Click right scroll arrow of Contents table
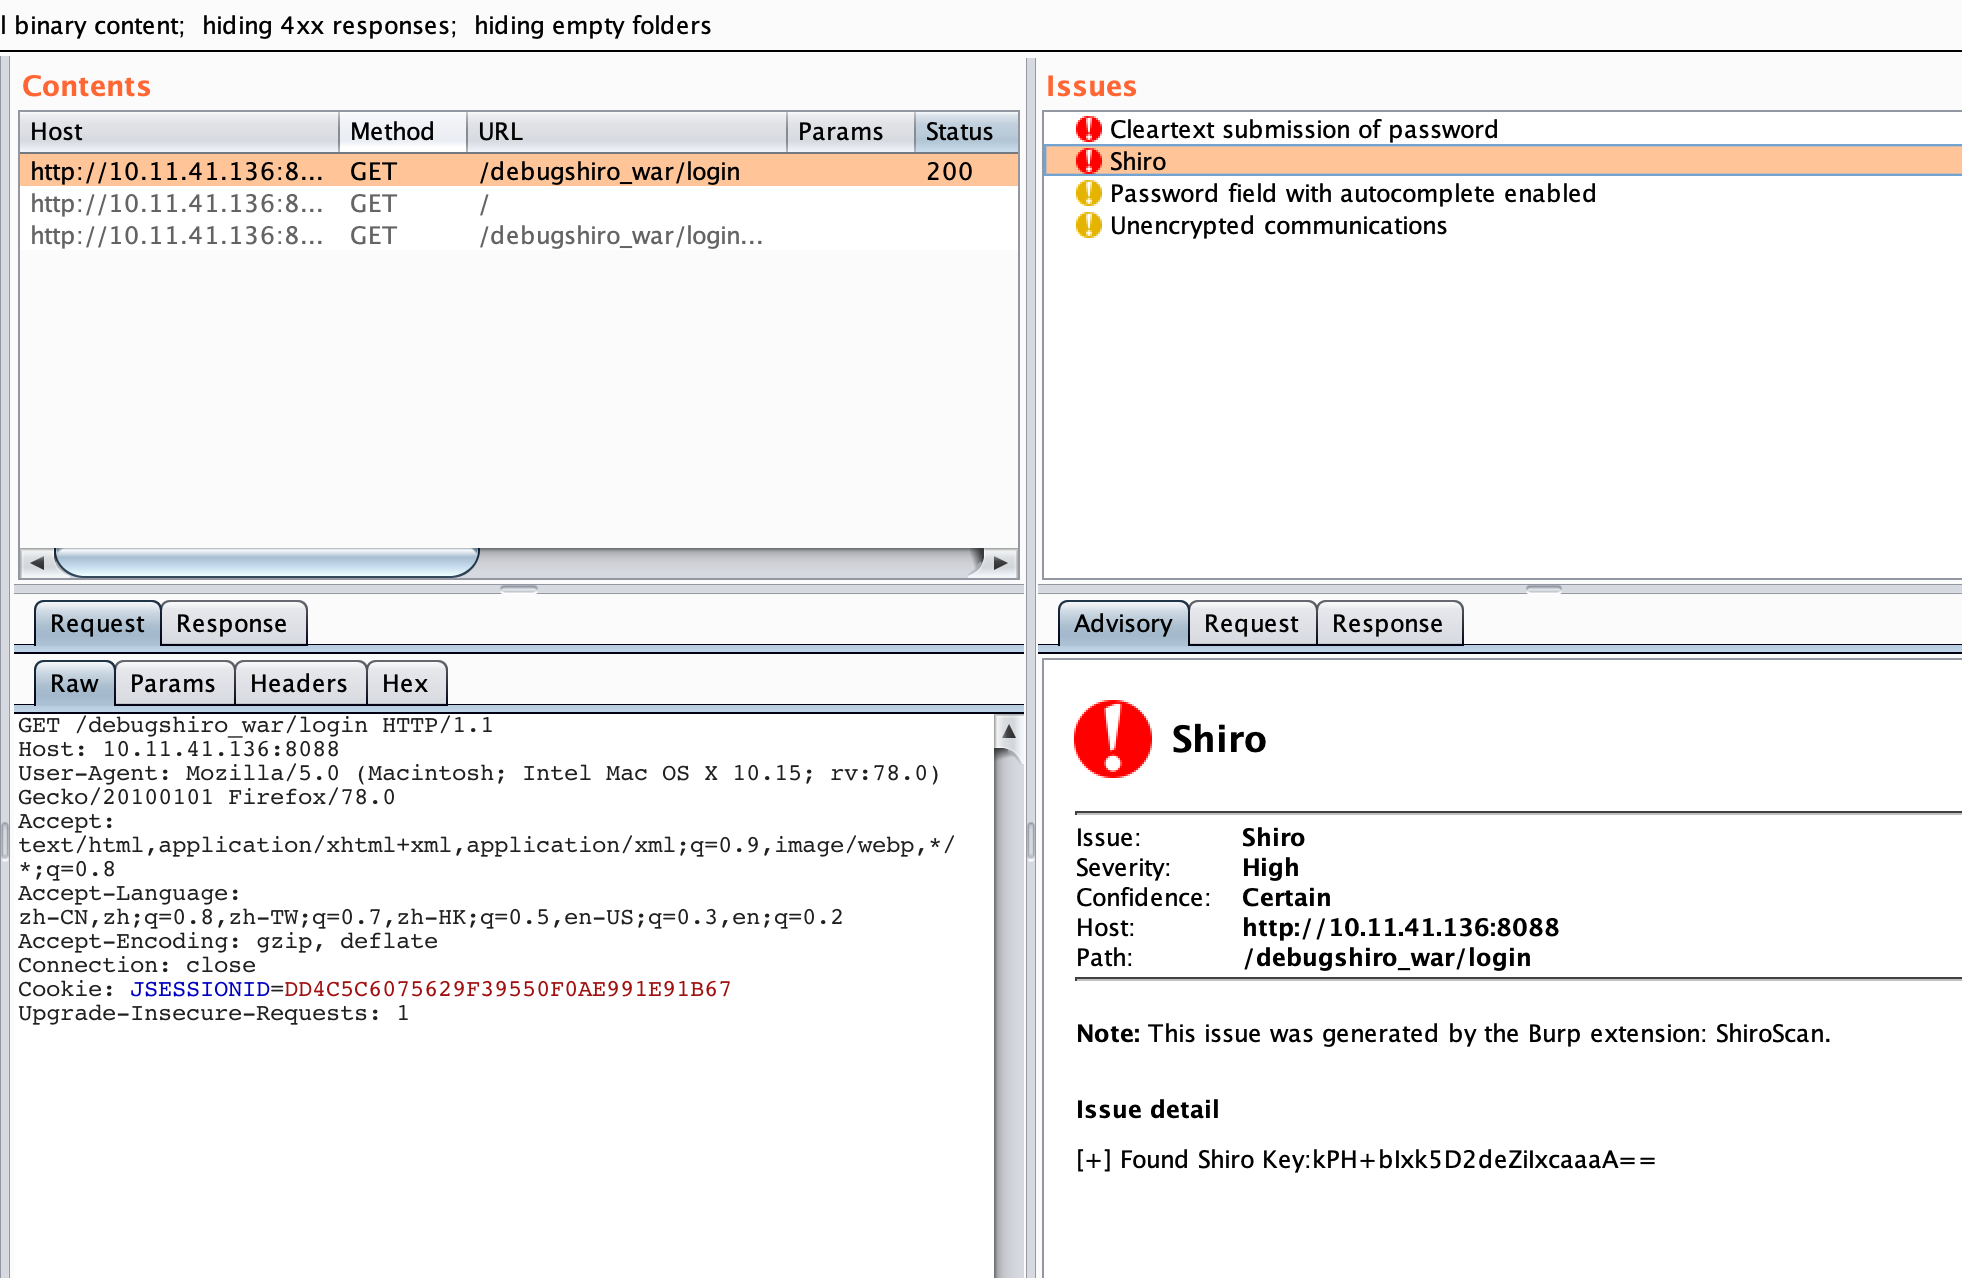Screen dimensions: 1962x1278 point(1000,563)
